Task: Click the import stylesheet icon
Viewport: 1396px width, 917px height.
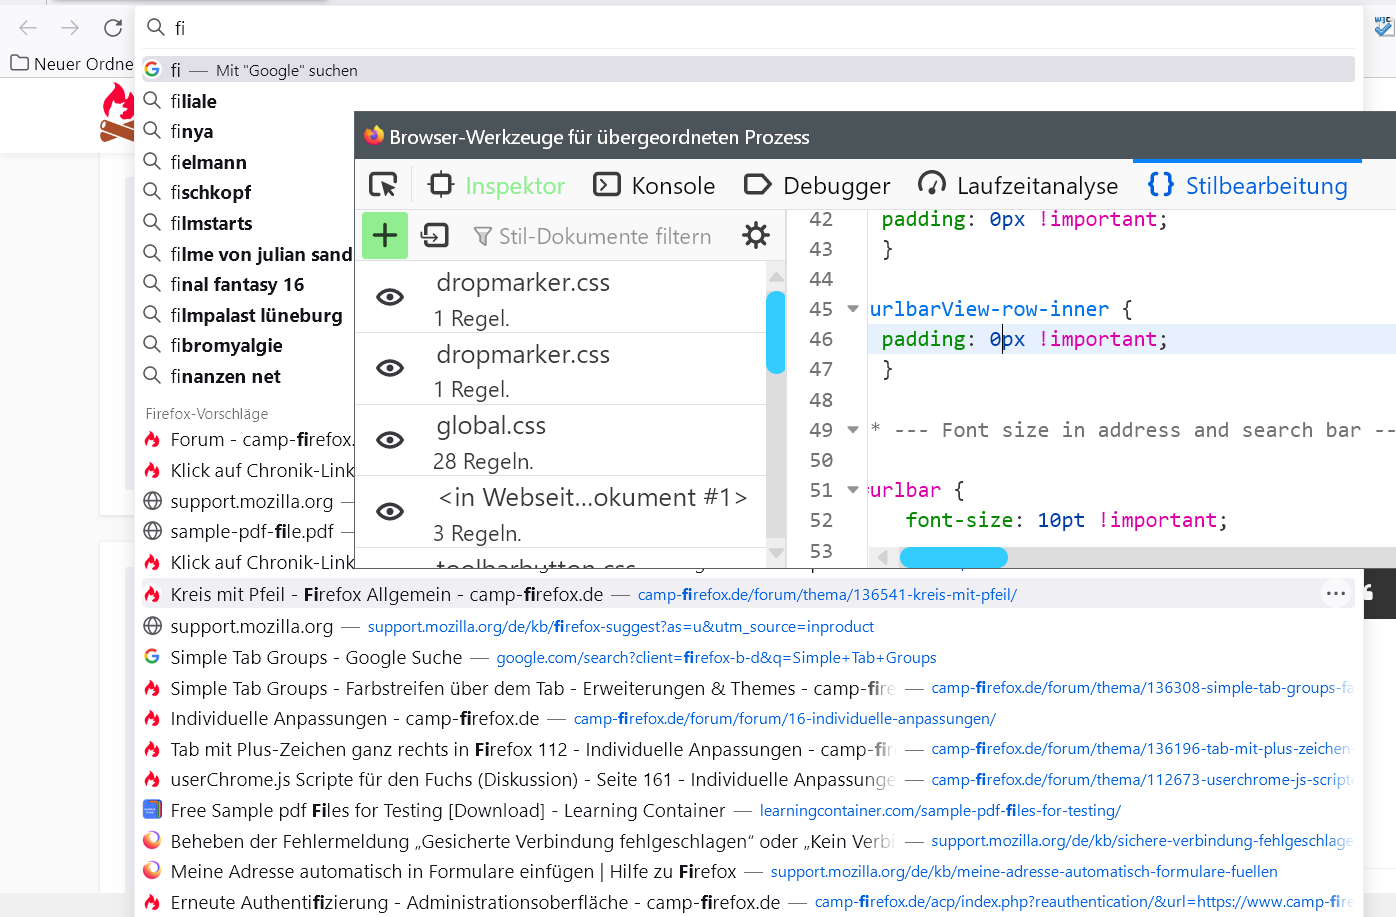Action: click(435, 236)
